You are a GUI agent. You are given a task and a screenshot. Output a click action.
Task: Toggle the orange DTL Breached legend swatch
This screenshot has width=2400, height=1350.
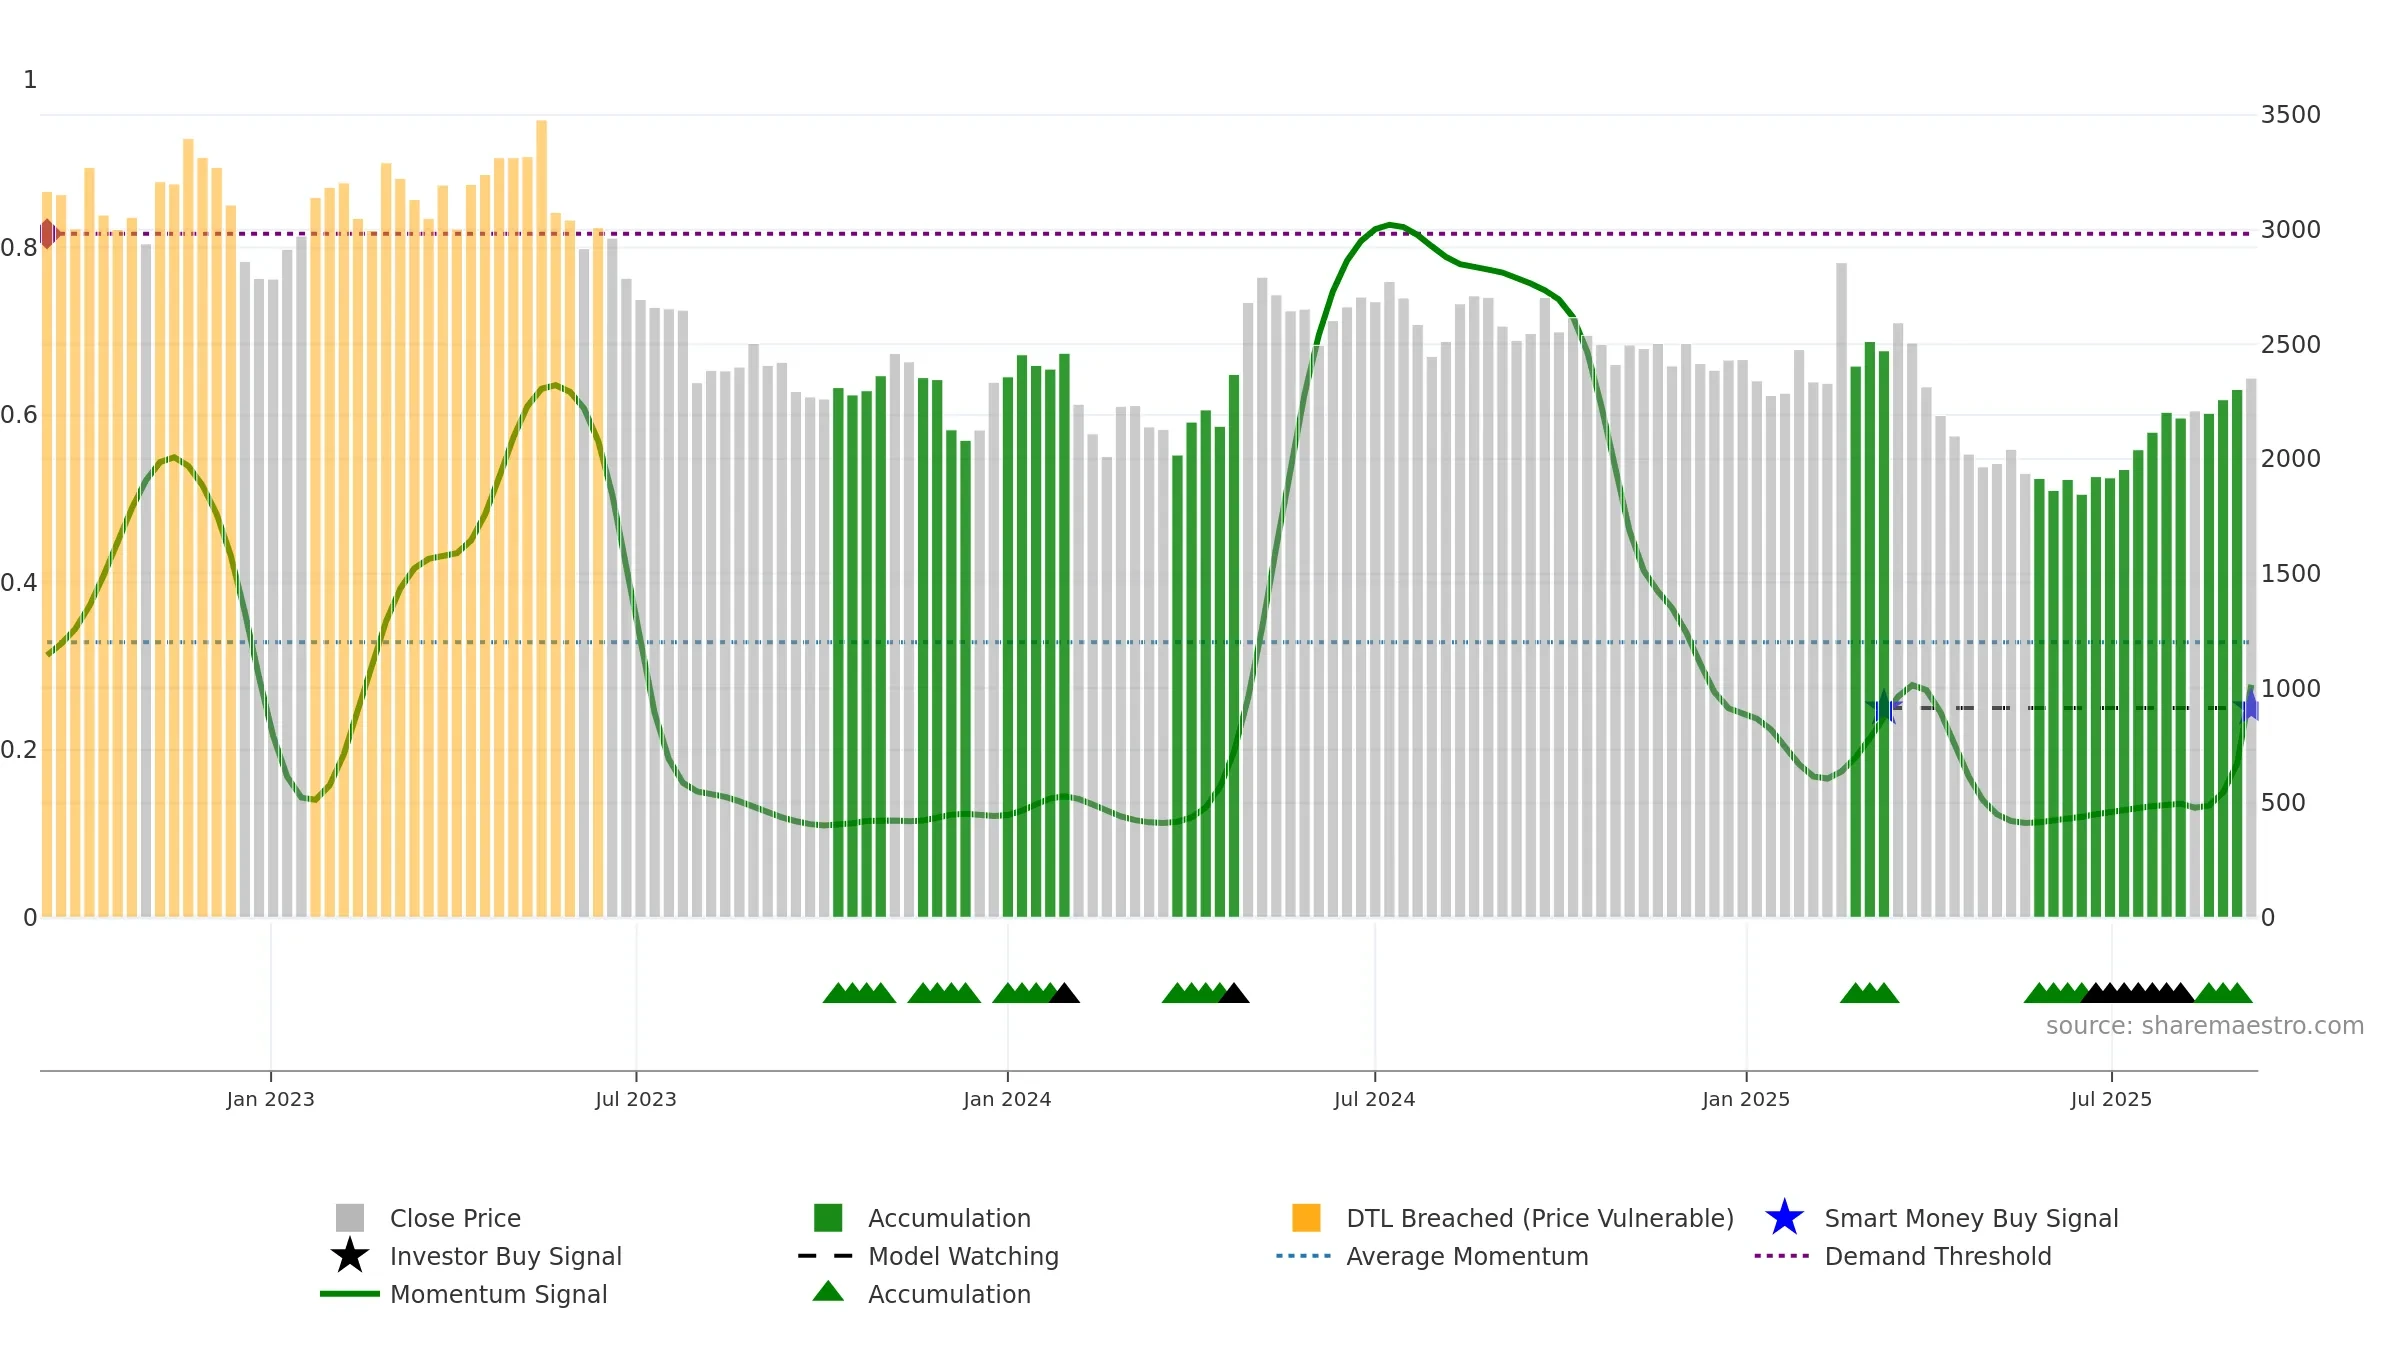click(1306, 1217)
